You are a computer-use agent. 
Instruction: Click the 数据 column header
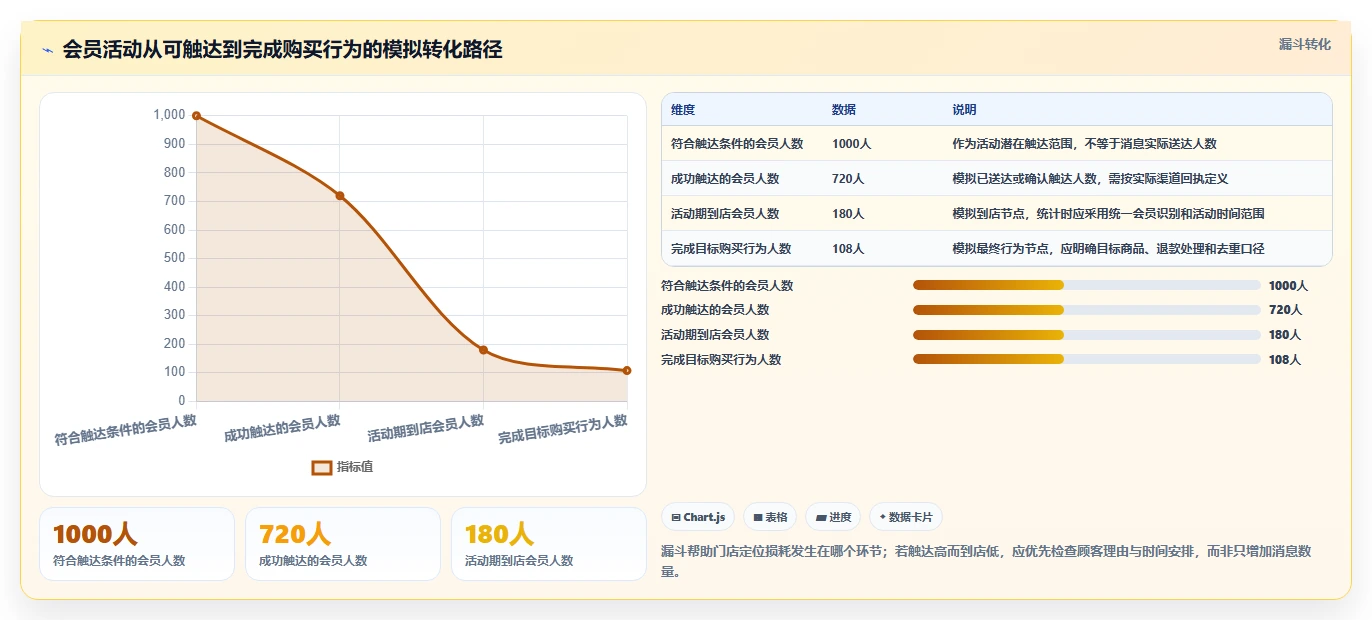click(844, 110)
